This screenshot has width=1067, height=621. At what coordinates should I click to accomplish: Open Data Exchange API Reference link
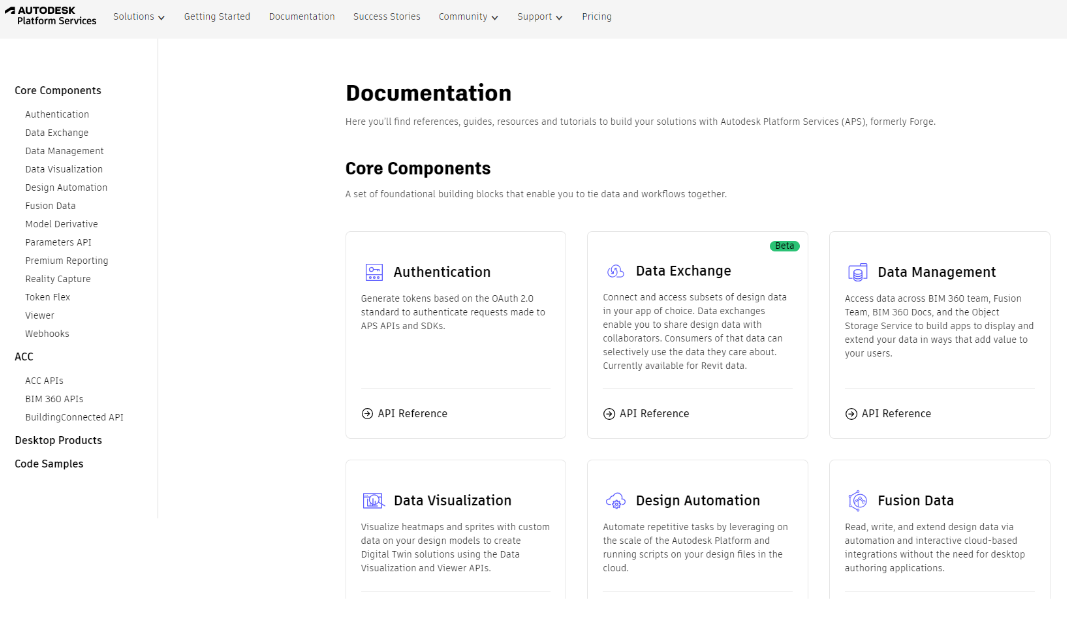(654, 414)
